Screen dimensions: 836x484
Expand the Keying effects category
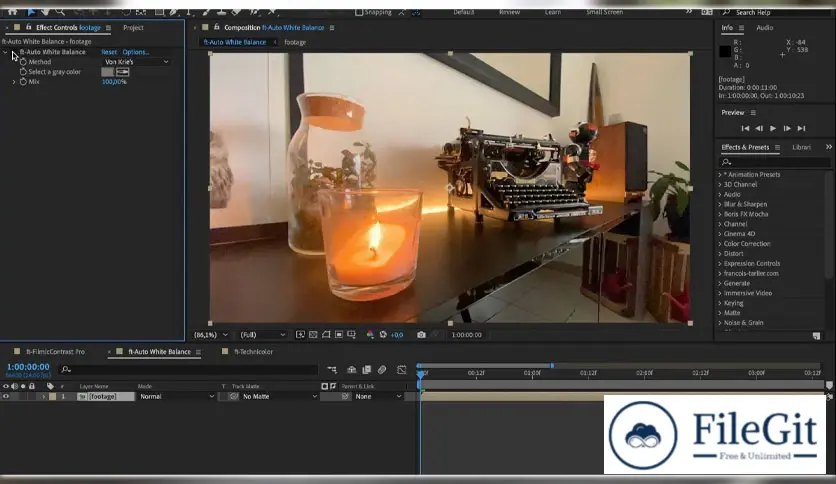[720, 303]
